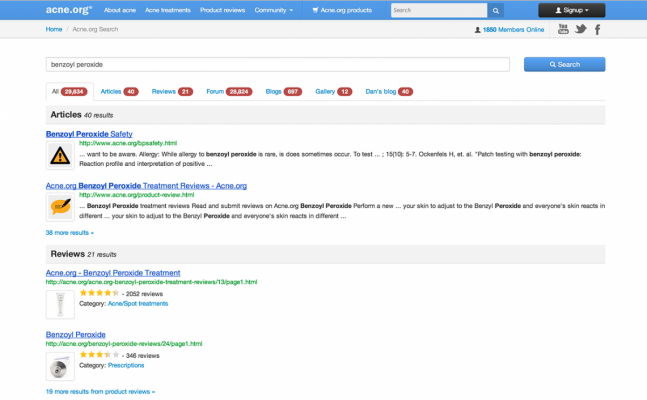Image resolution: width=647 pixels, height=400 pixels.
Task: Open About acne menu item
Action: click(x=120, y=10)
